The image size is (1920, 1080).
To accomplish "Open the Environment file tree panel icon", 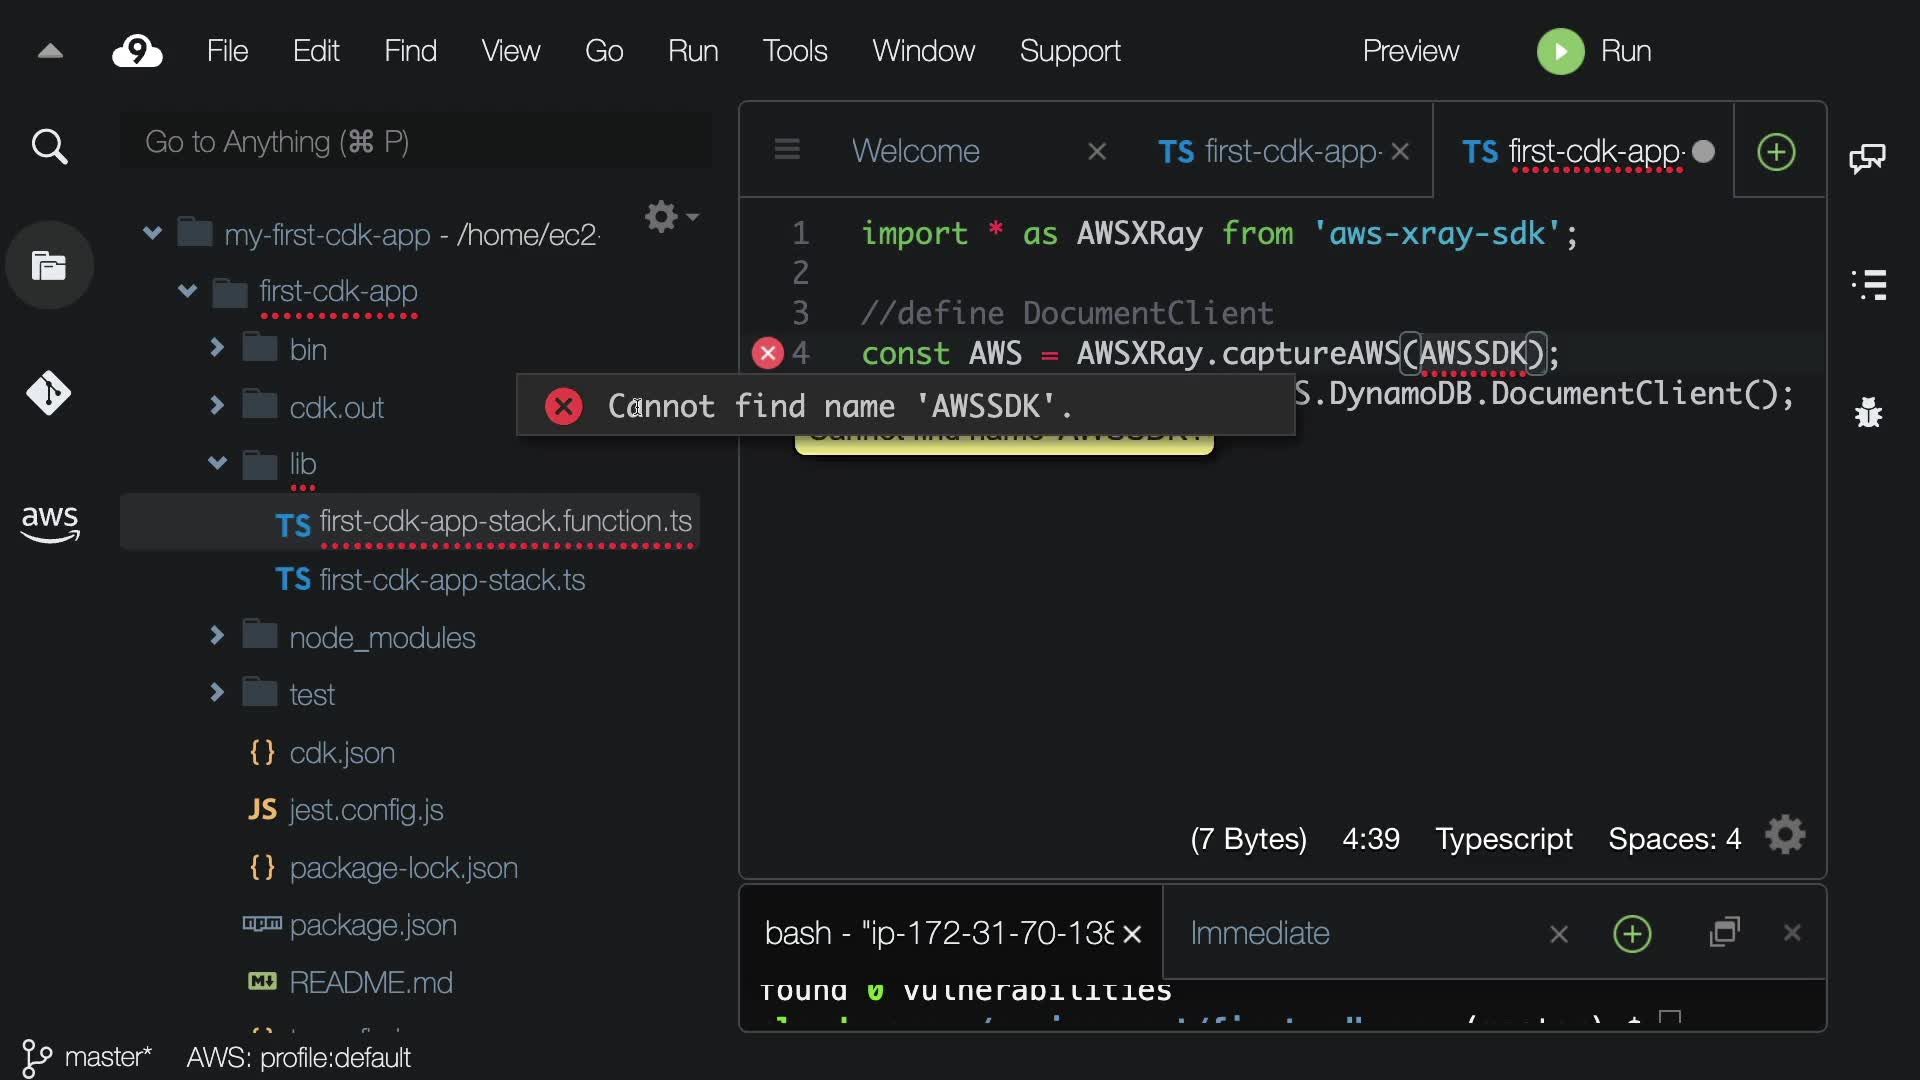I will 49,266.
